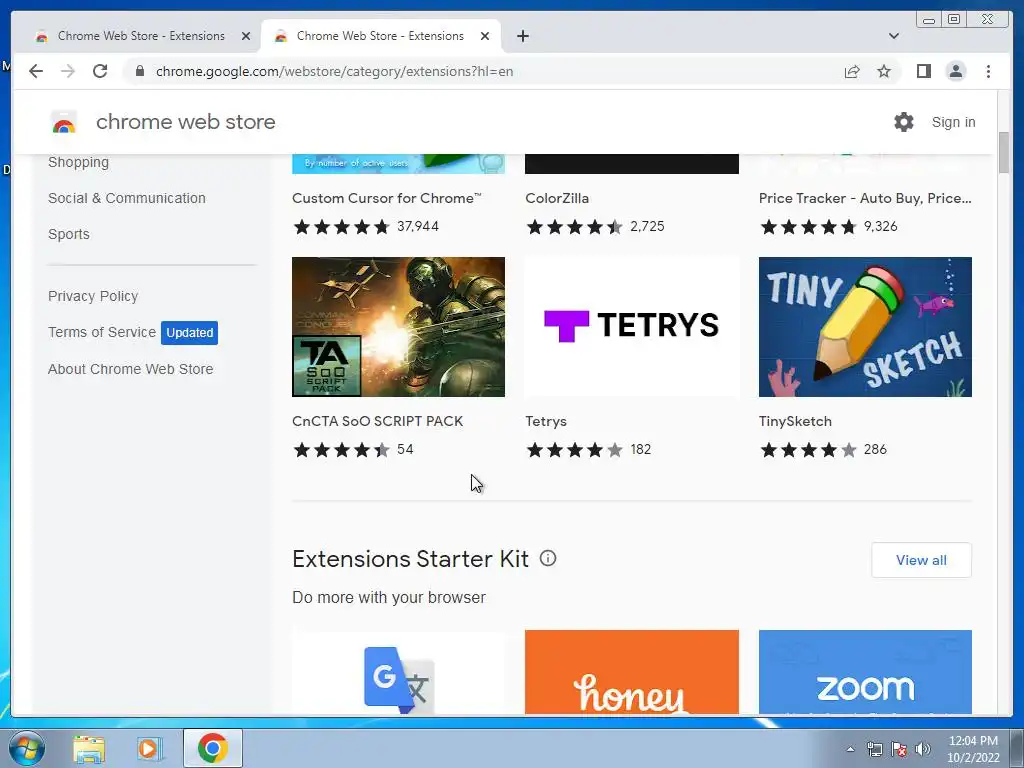1024x768 pixels.
Task: Open Terms of Service link
Action: (x=102, y=332)
